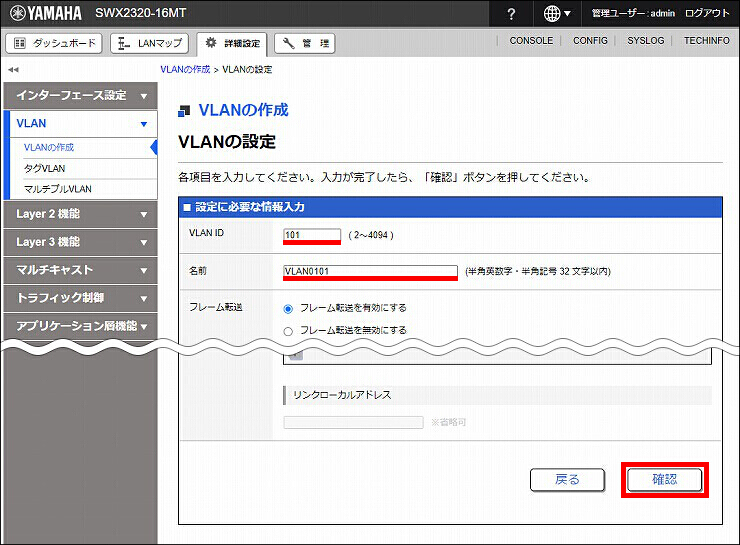Select フレーム転送を無効にする radio button

[x=288, y=332]
